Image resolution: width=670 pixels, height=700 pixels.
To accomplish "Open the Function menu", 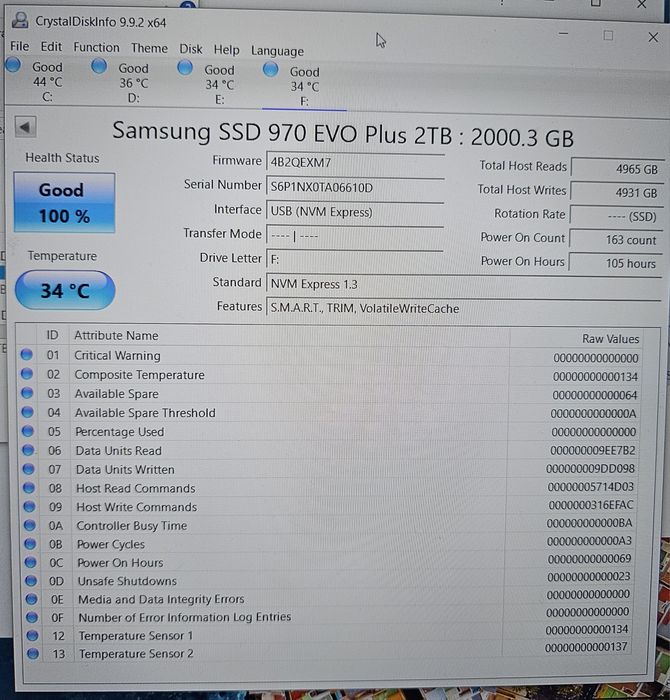I will (96, 47).
